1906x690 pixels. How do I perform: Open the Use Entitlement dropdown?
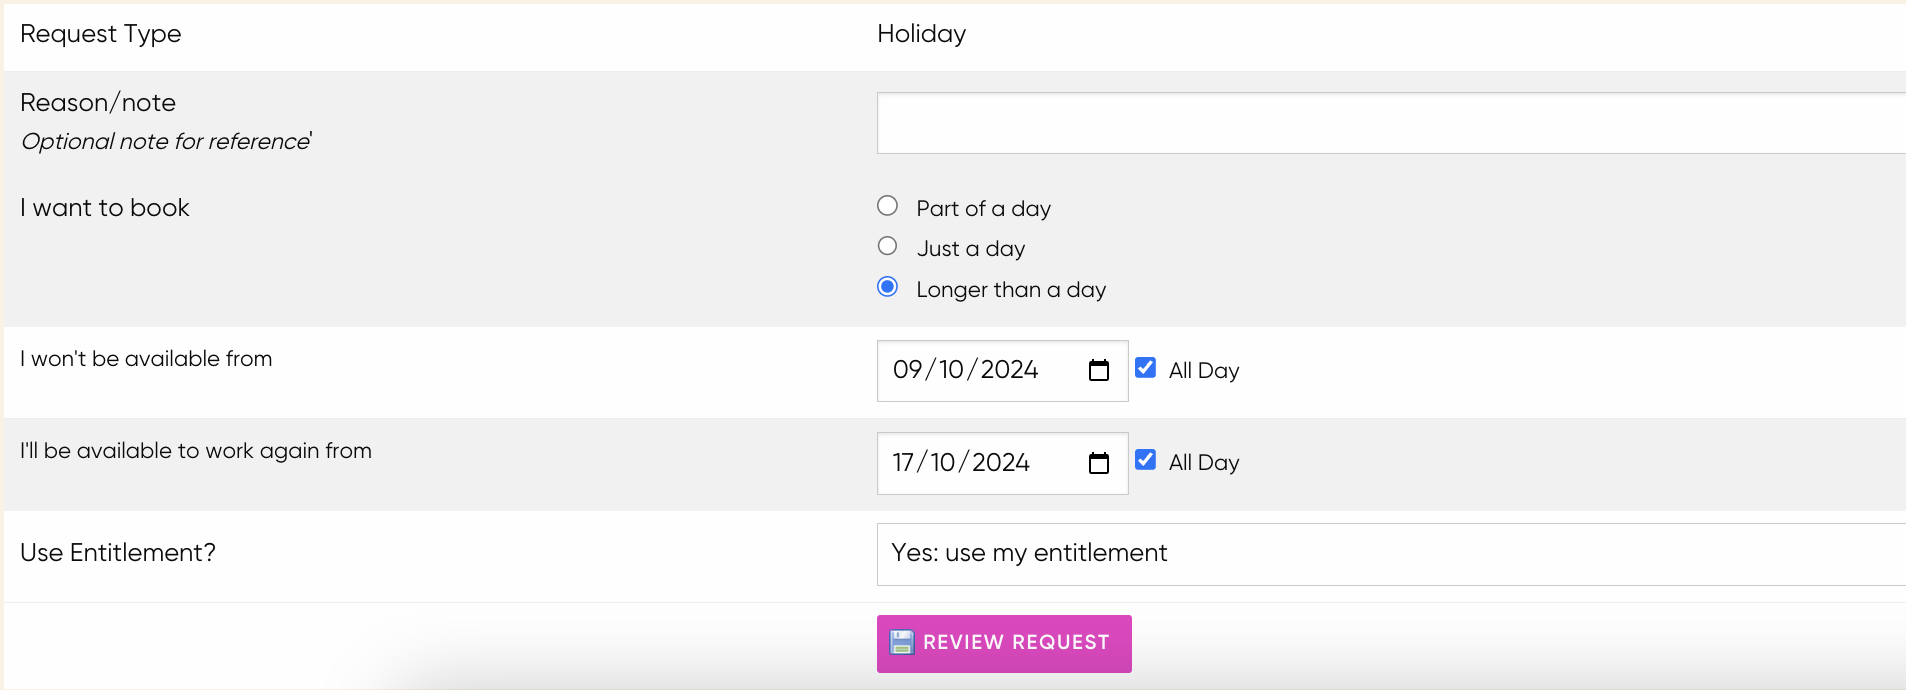click(x=1391, y=554)
